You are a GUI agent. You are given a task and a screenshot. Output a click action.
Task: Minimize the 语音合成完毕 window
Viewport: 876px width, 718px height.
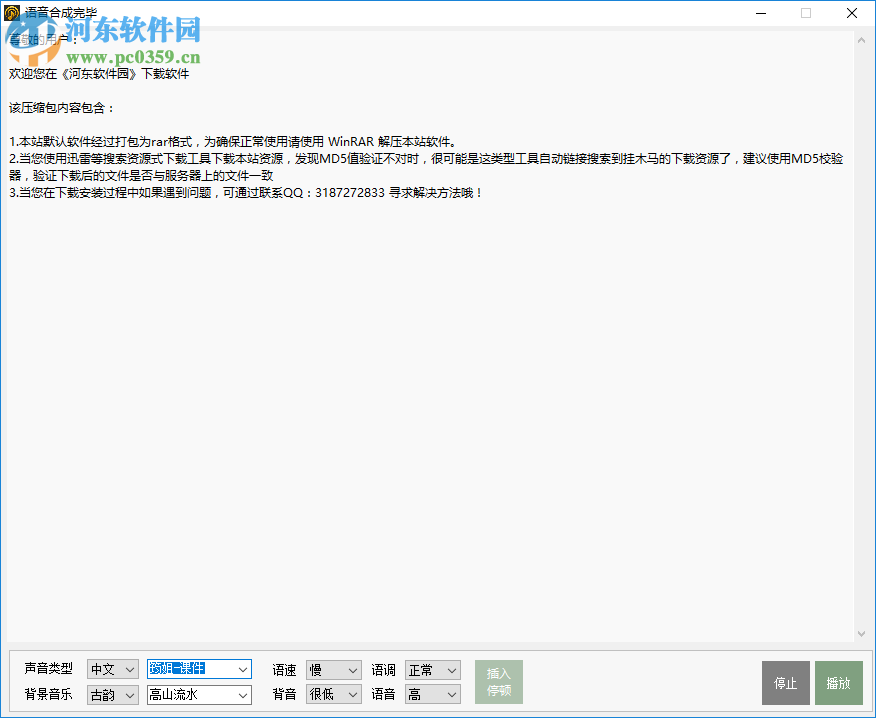pyautogui.click(x=760, y=13)
